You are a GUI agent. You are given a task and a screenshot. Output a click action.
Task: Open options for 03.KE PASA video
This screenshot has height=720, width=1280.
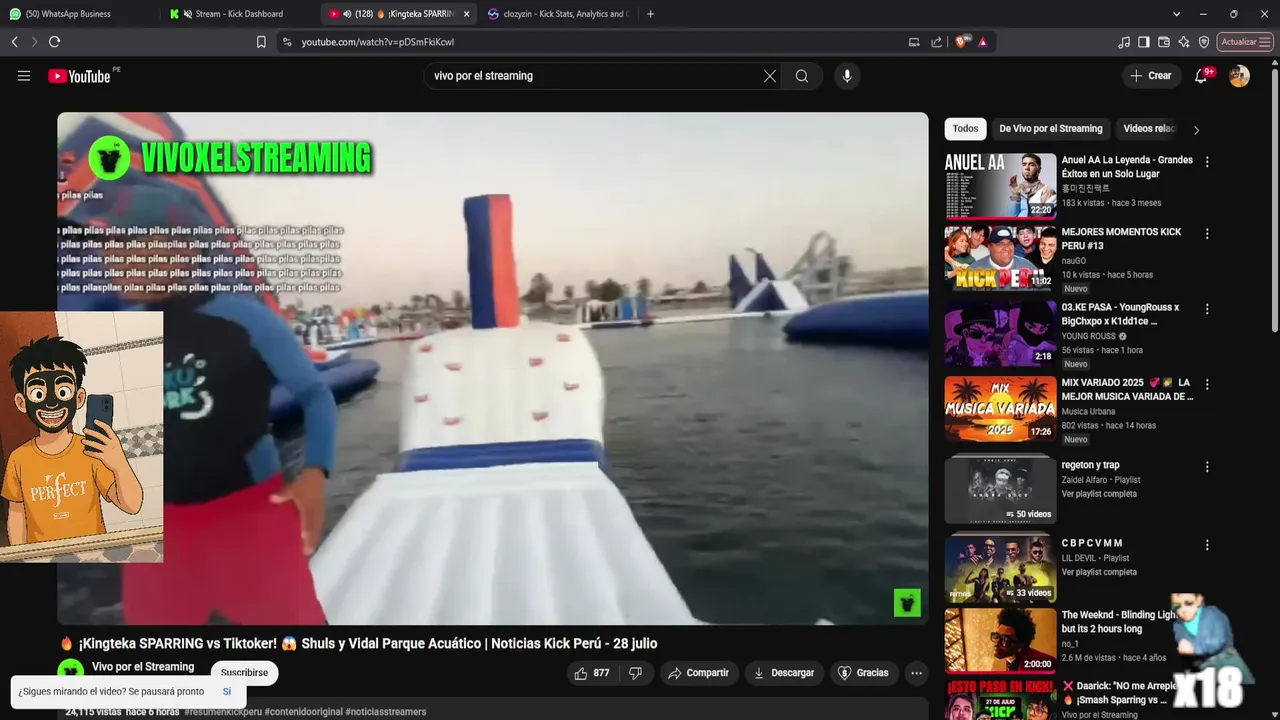point(1207,309)
